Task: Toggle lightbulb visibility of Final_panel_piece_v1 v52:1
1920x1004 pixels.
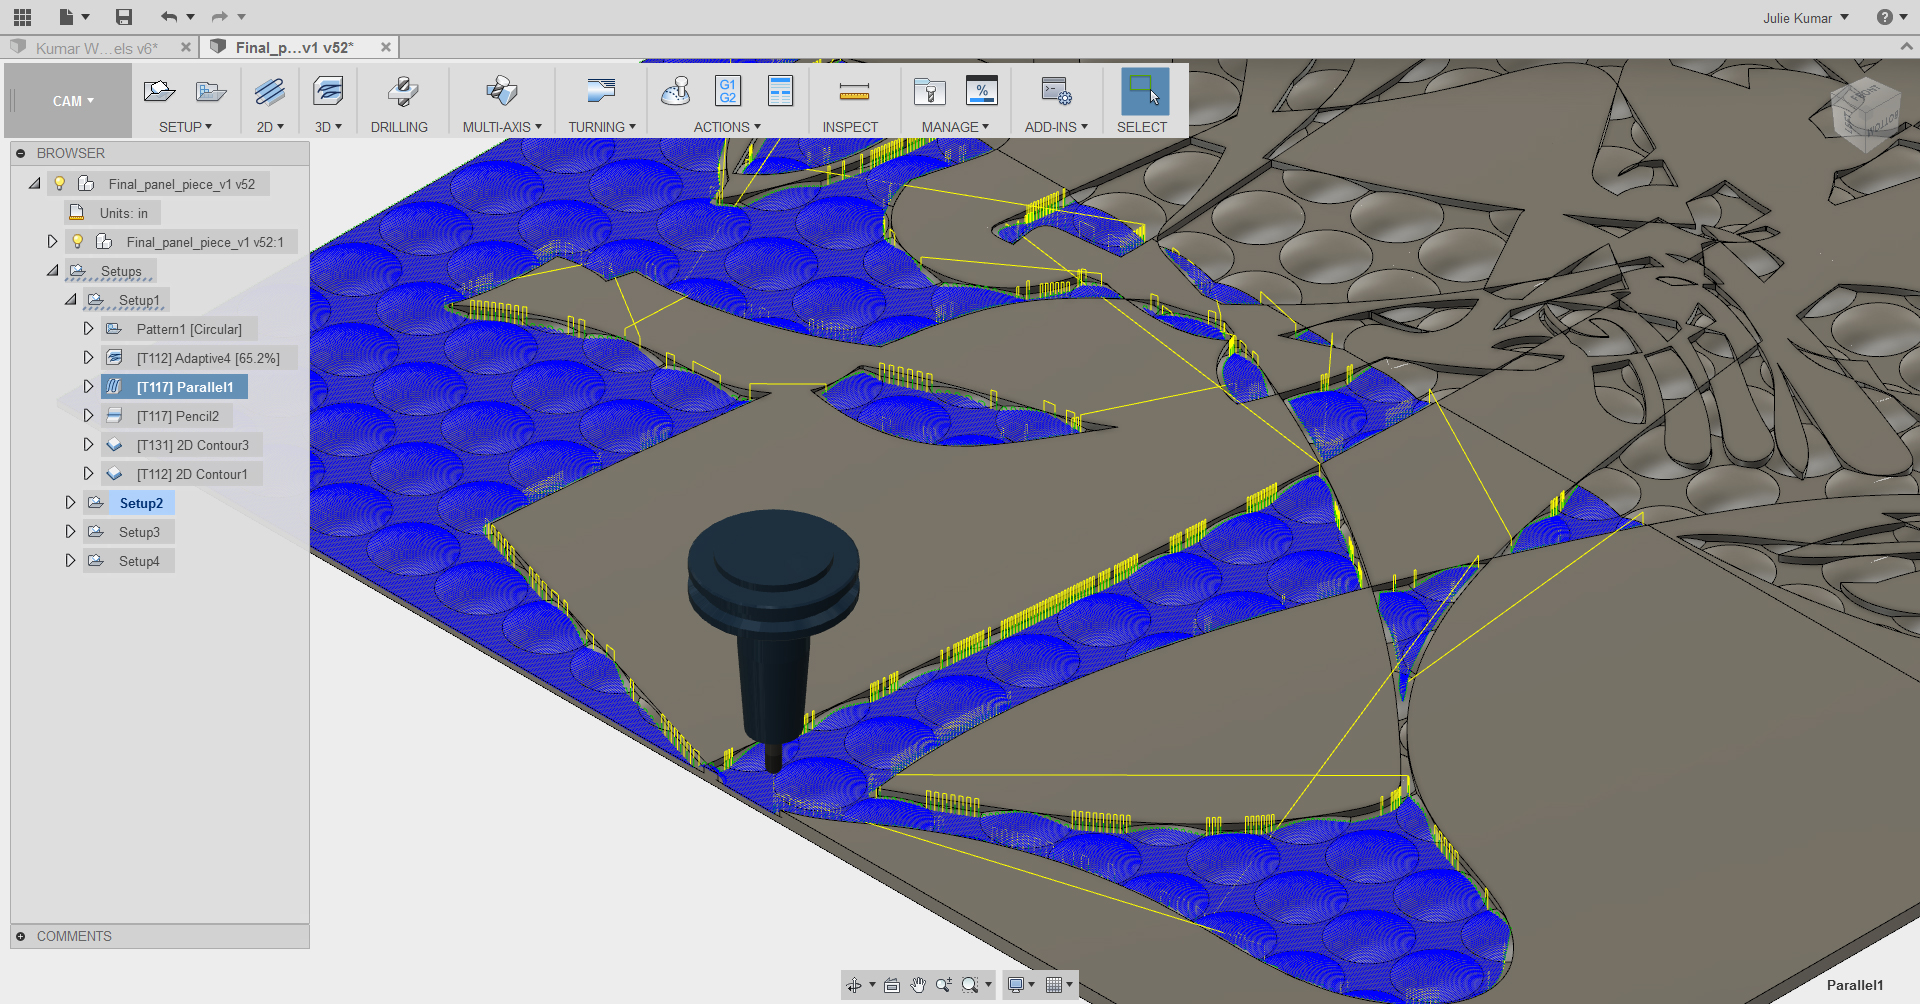Action: coord(78,242)
